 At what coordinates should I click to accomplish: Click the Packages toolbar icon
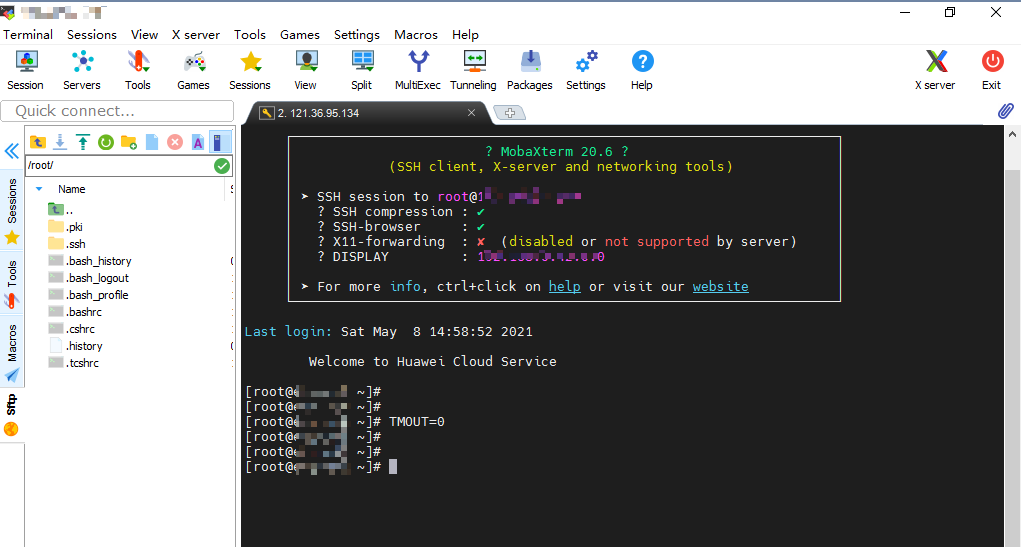(529, 70)
